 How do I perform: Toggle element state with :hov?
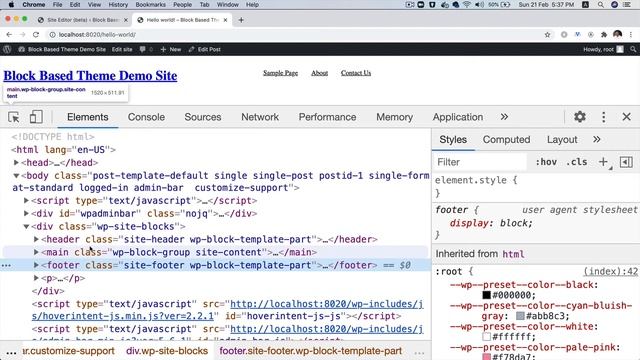(546, 162)
